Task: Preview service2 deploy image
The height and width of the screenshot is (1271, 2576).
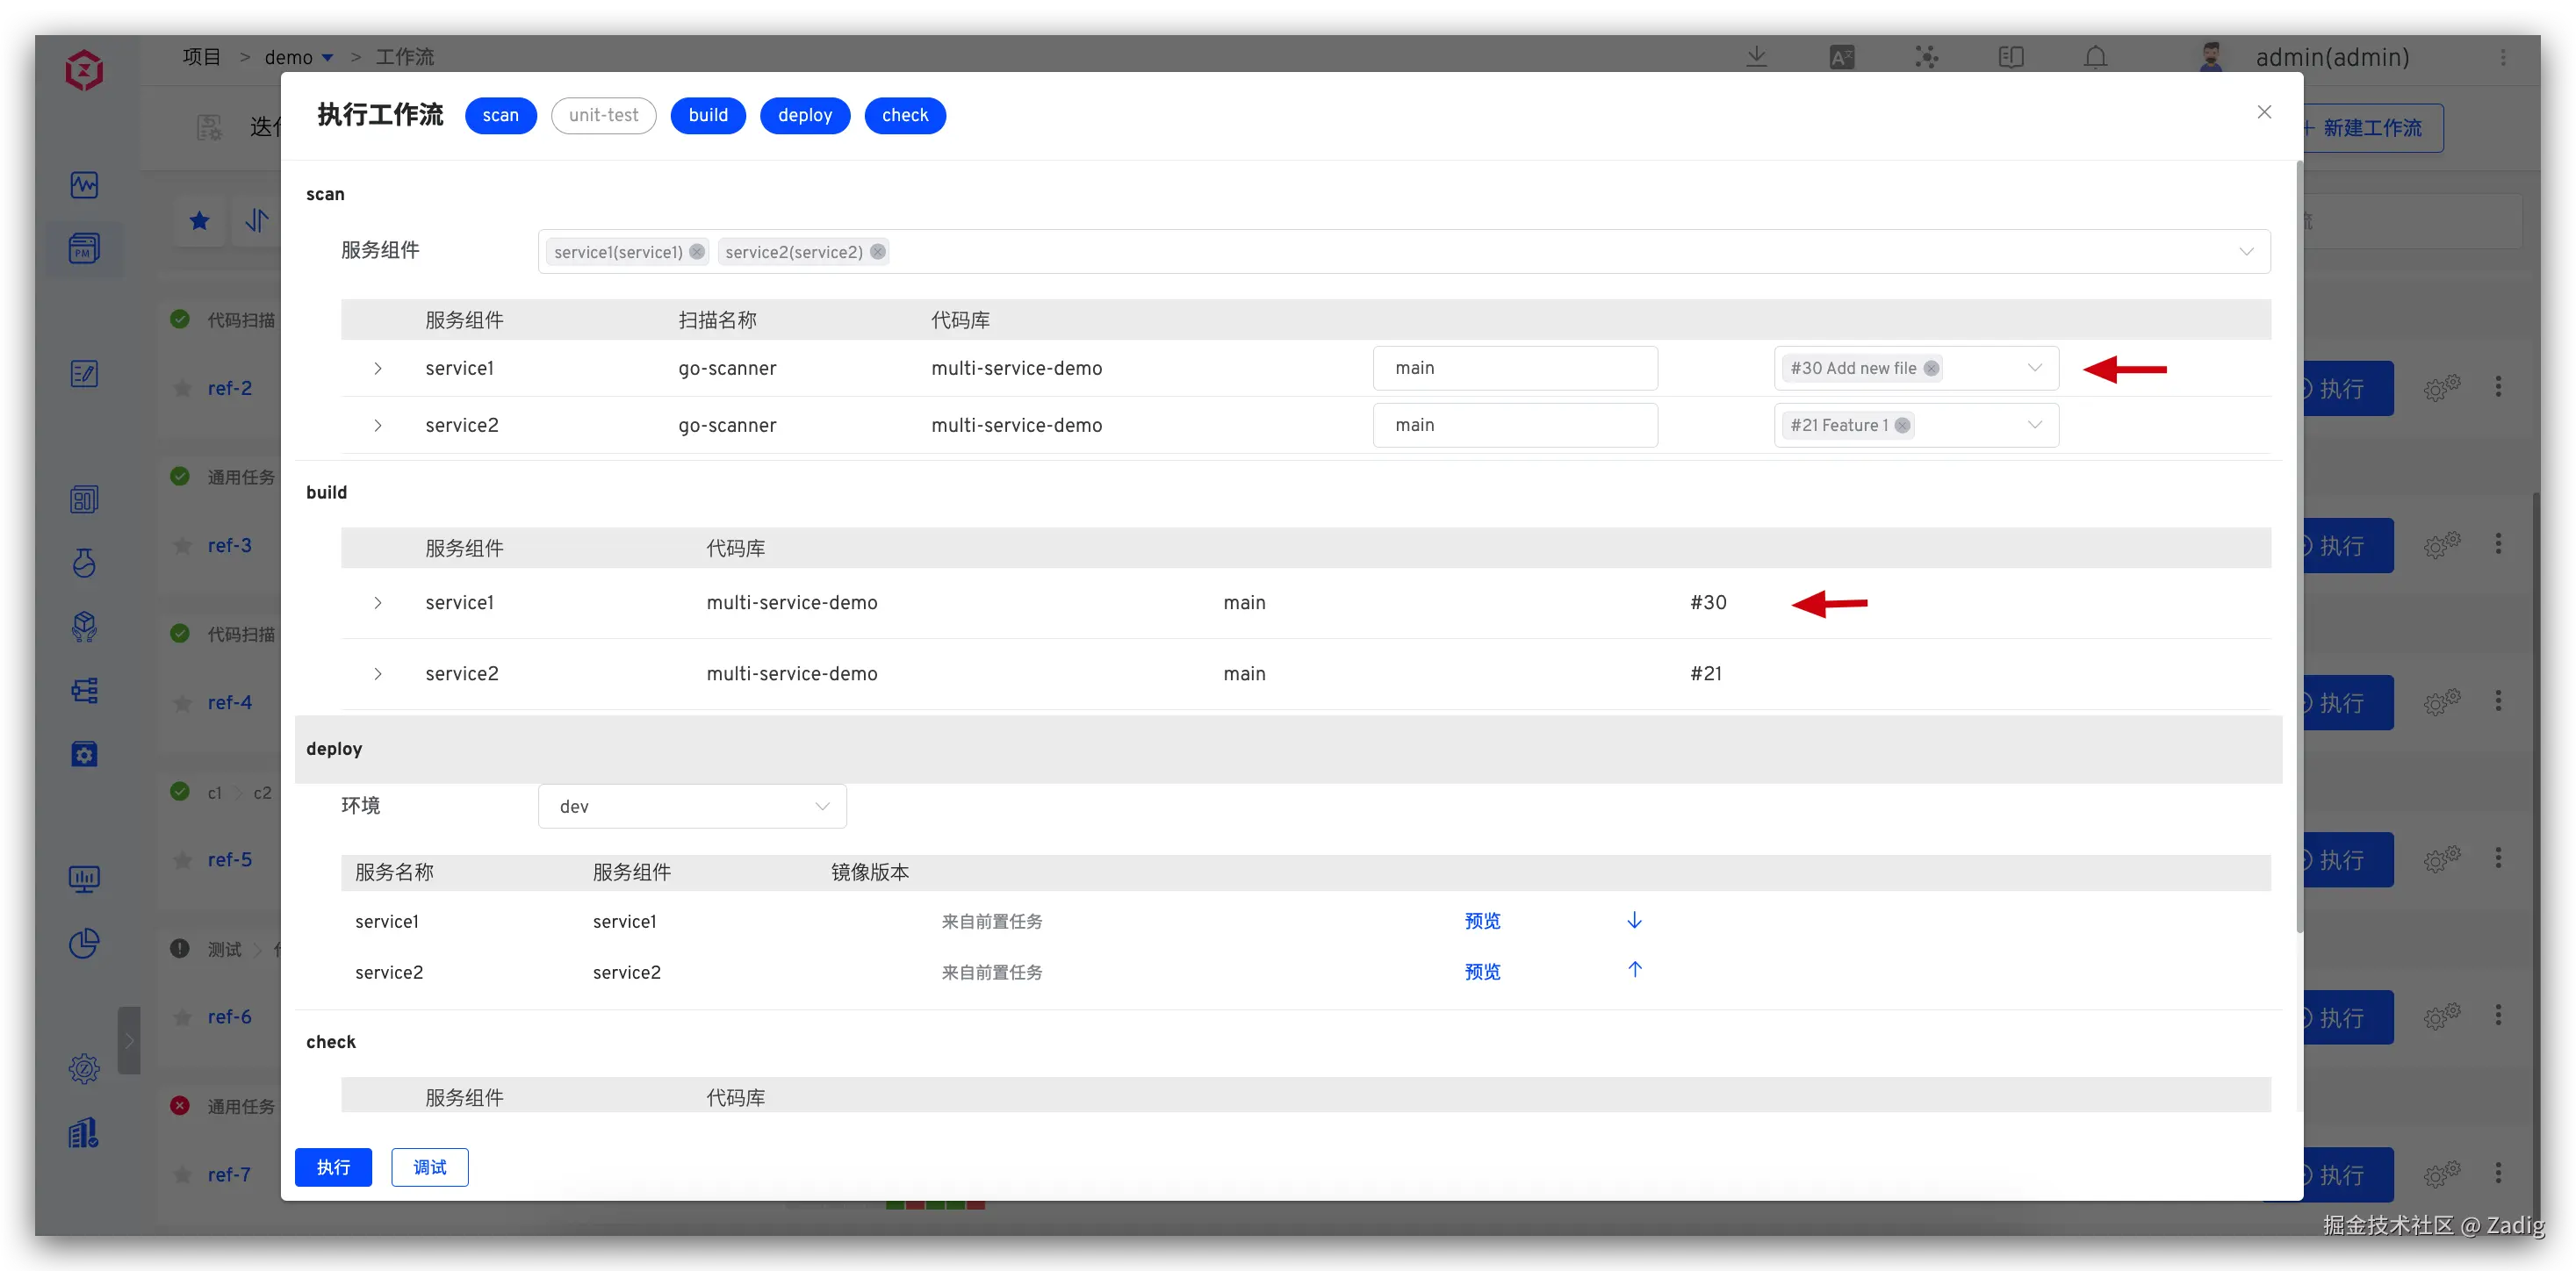Action: click(1482, 972)
